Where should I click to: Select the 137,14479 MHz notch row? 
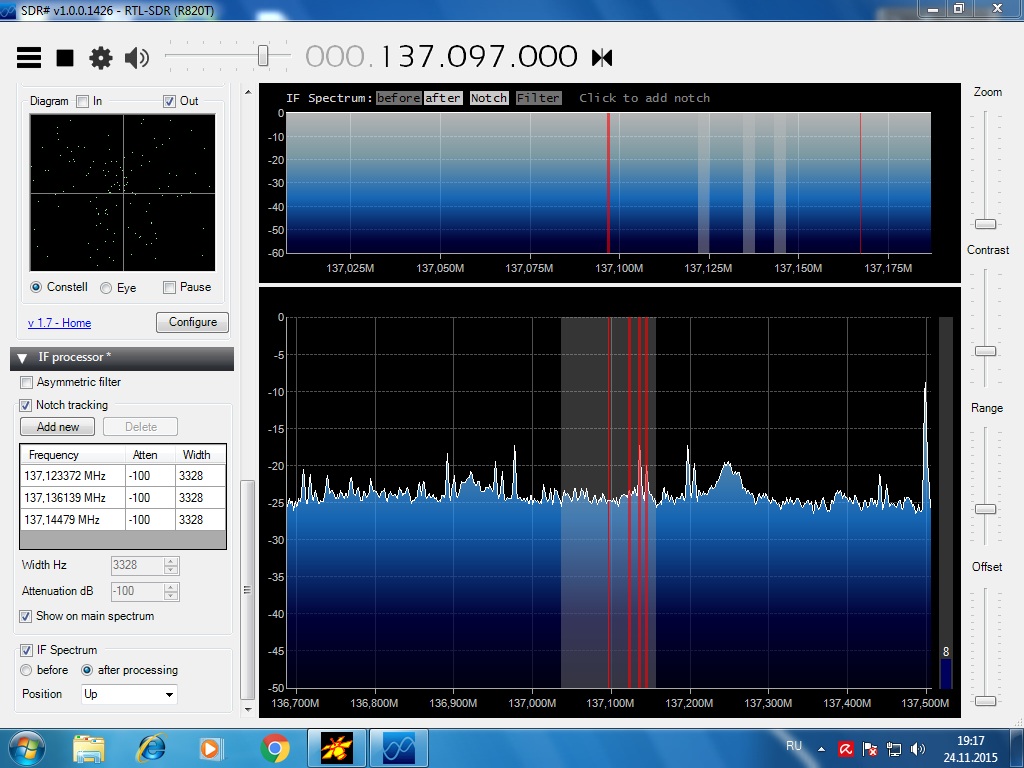coord(123,520)
